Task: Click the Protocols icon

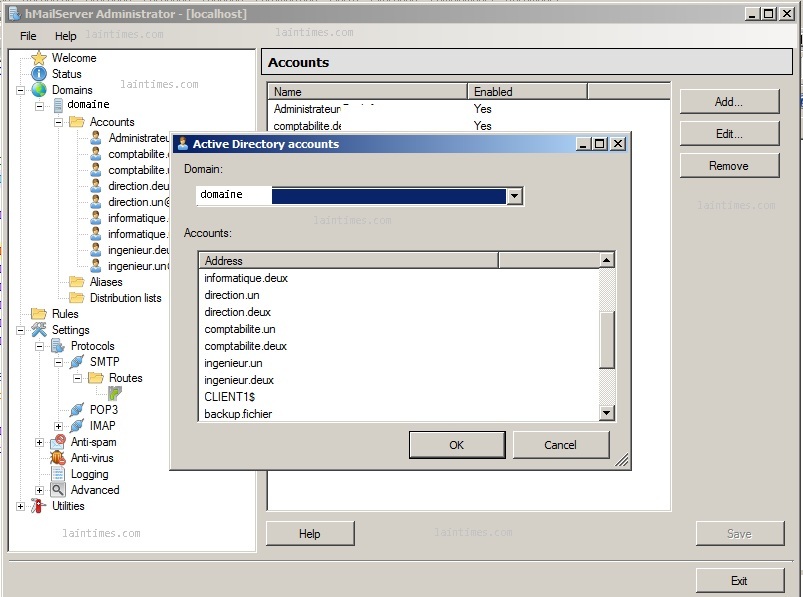Action: point(58,346)
